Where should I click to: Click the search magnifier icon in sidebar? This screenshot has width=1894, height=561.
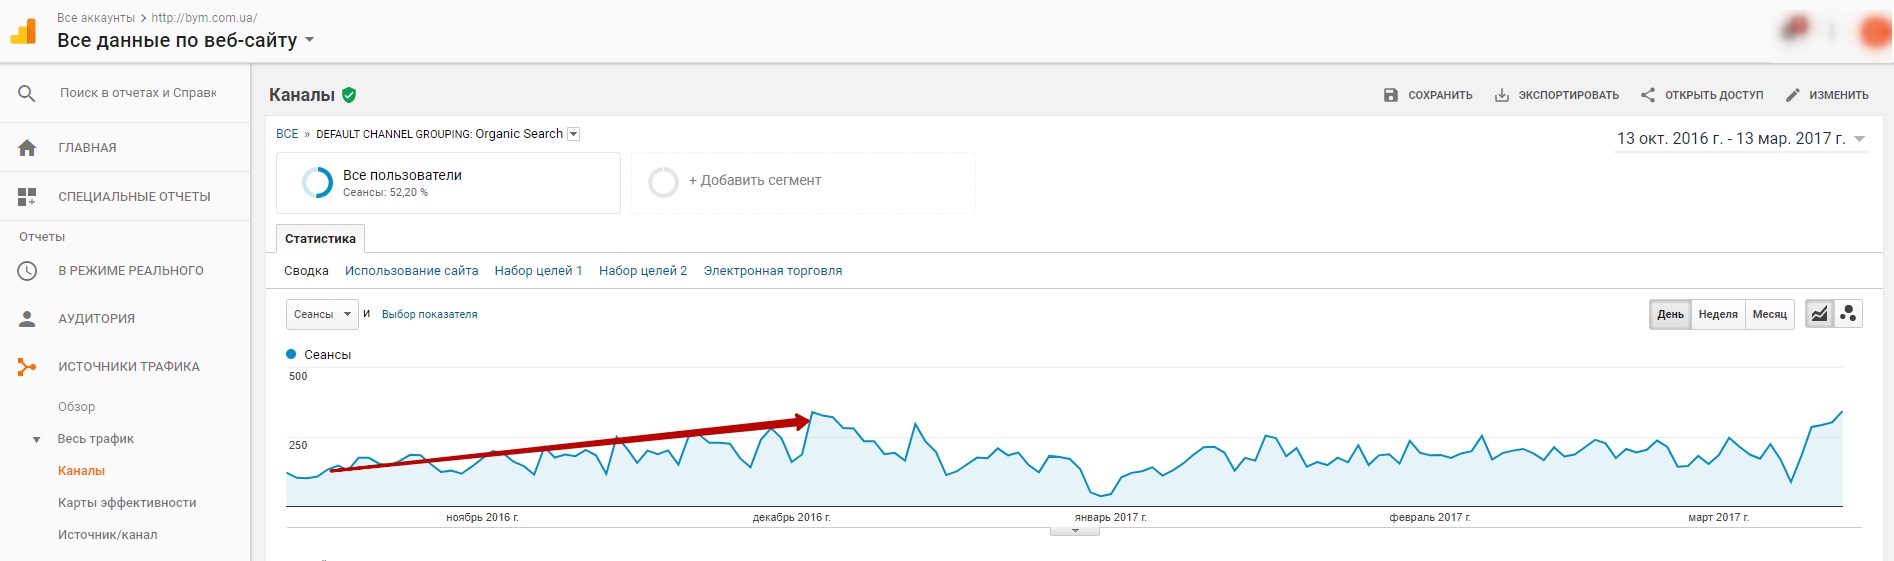tap(27, 93)
